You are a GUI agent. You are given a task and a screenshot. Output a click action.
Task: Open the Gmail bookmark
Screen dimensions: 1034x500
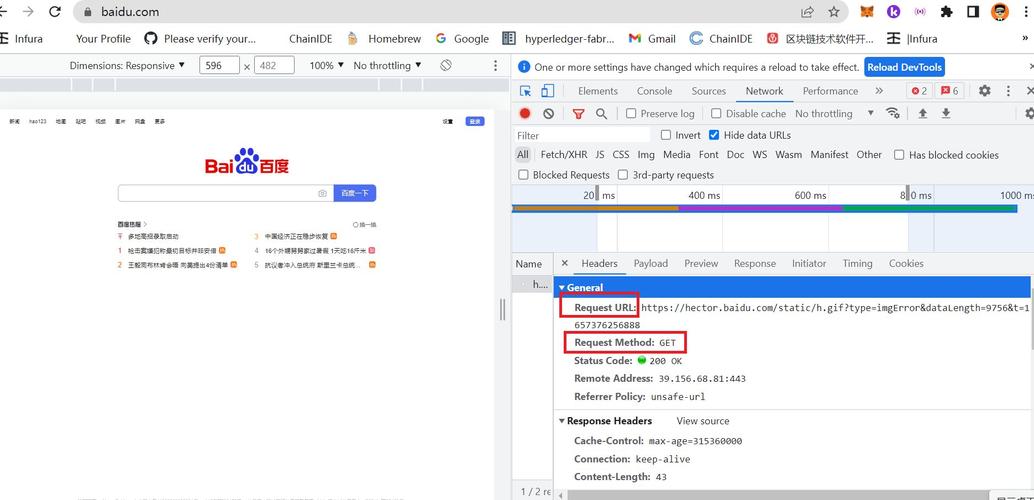tap(652, 38)
